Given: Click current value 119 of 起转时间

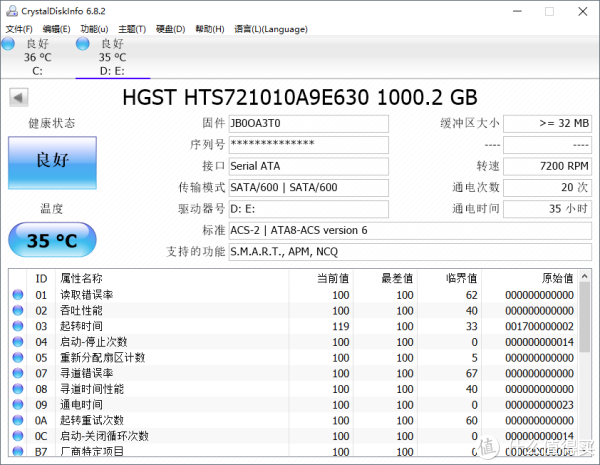Looking at the screenshot, I should 341,326.
